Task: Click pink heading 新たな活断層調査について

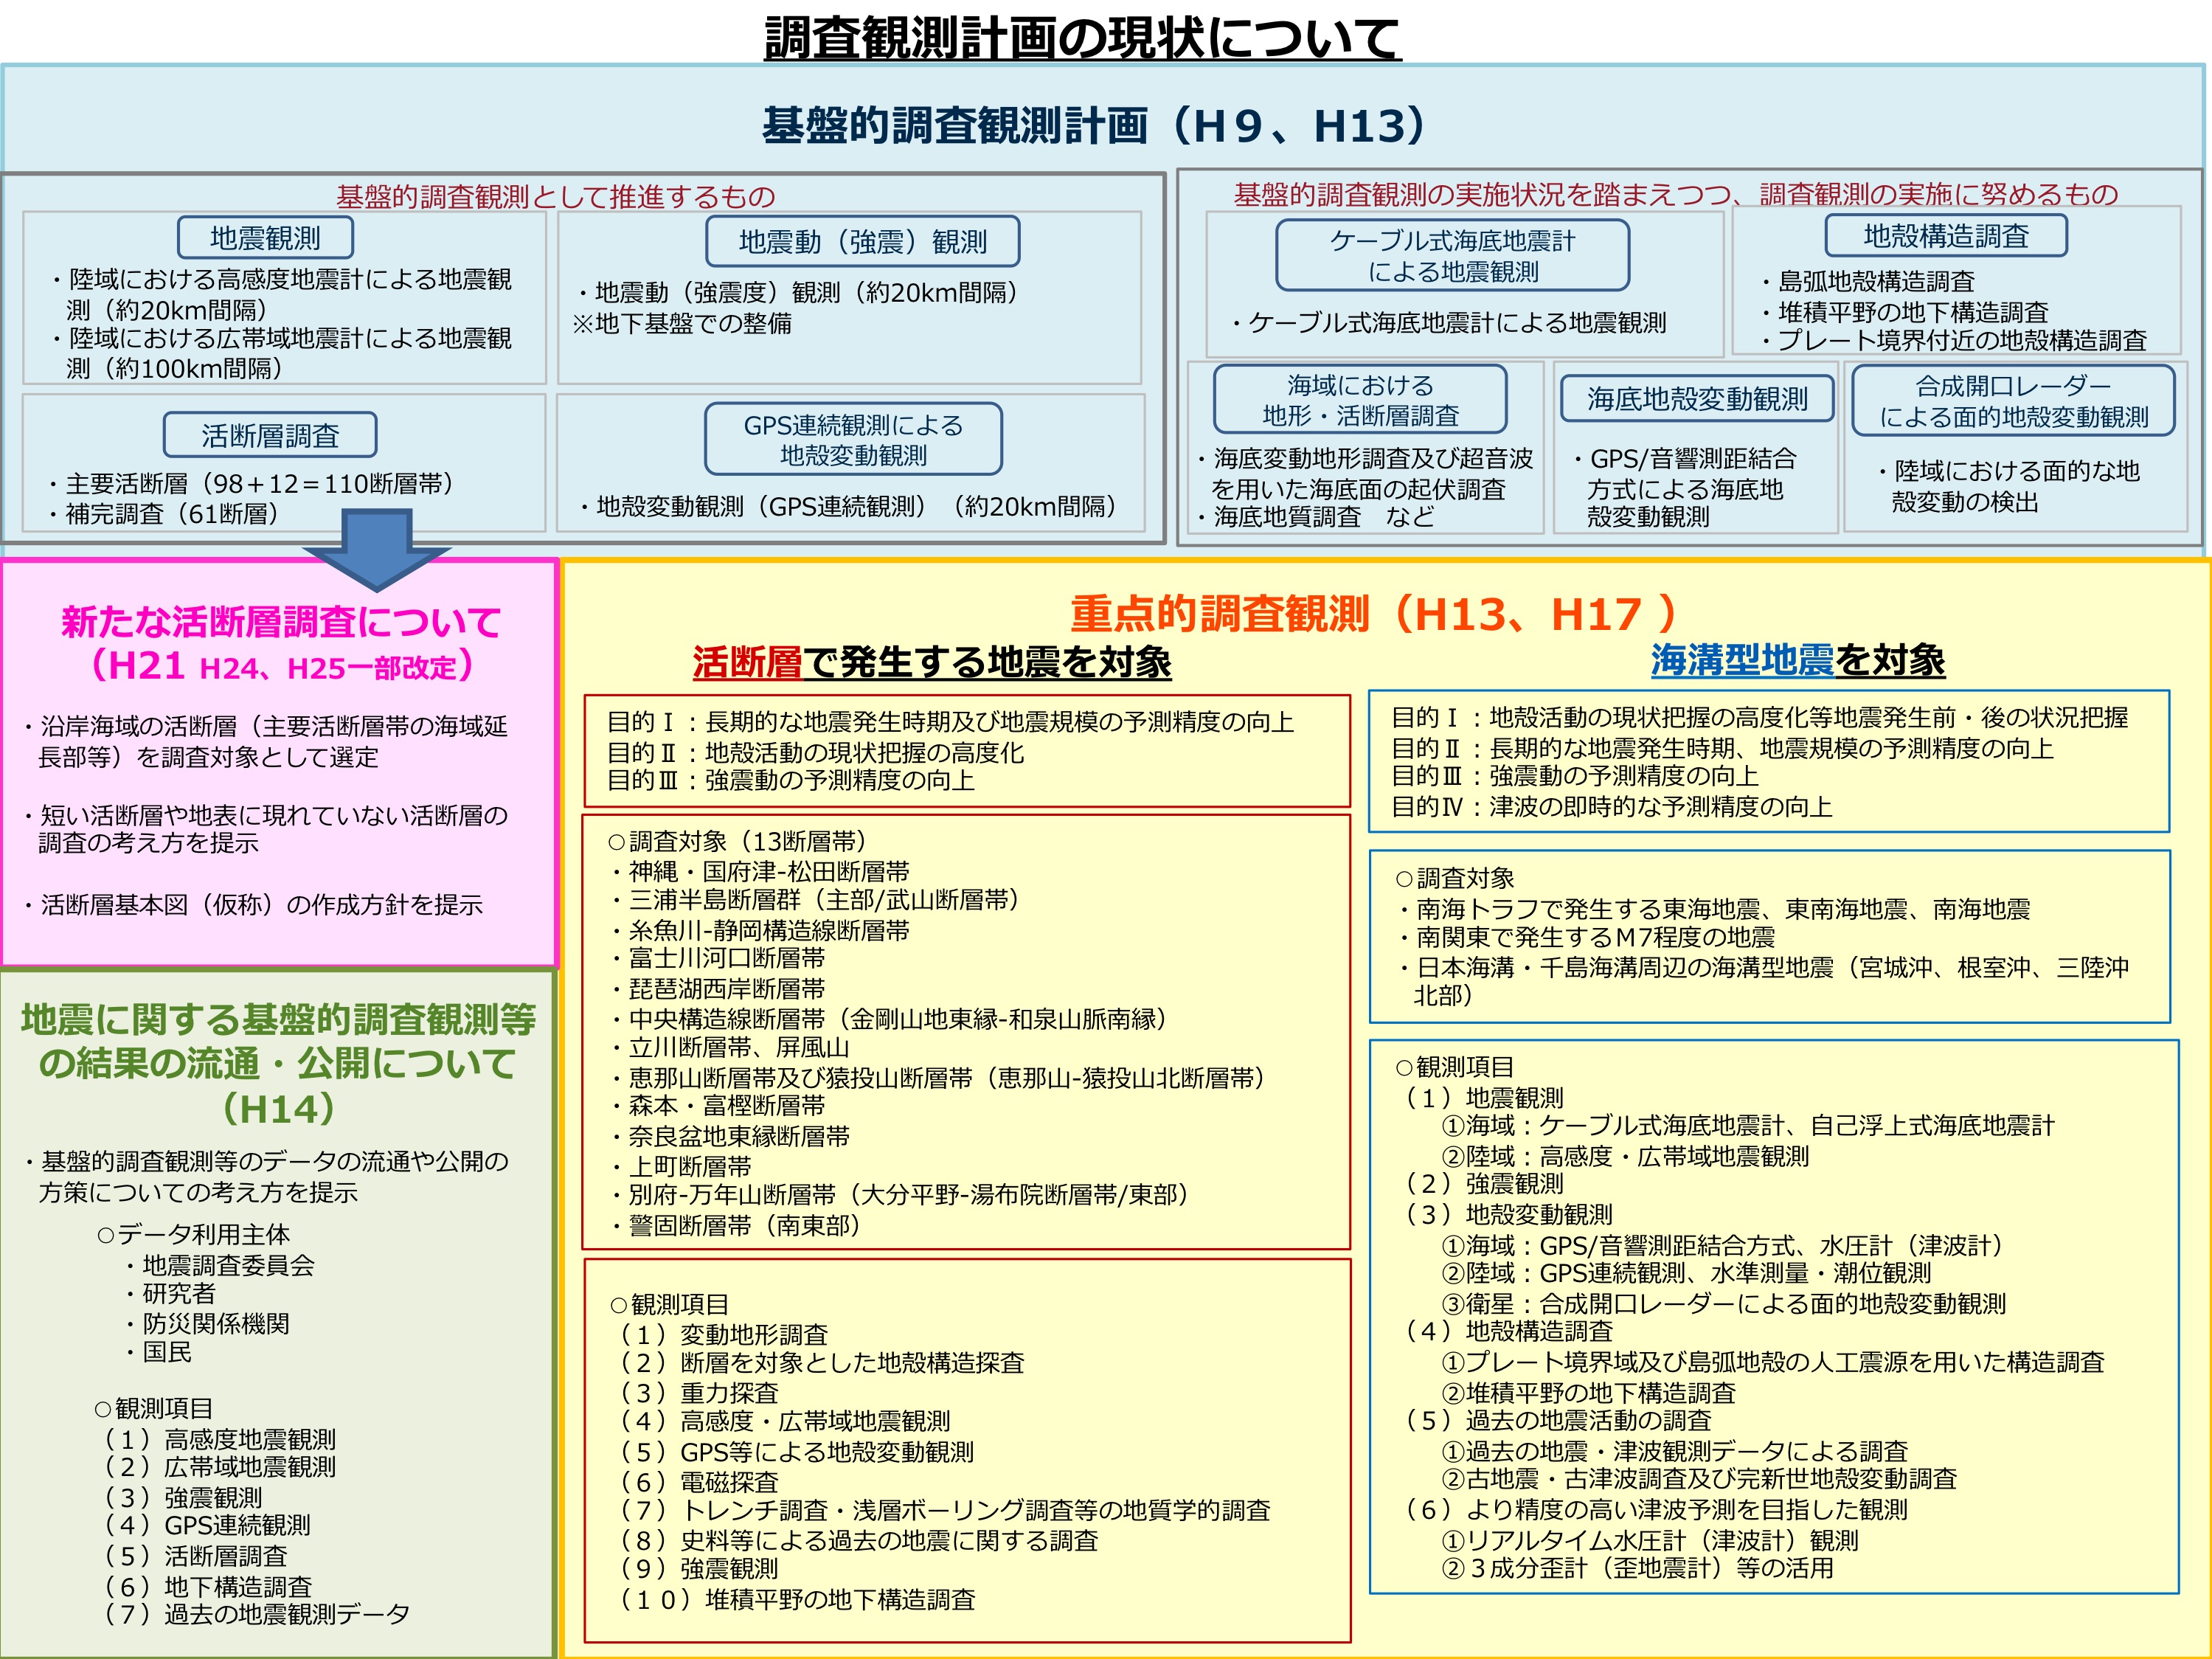Action: (x=281, y=622)
